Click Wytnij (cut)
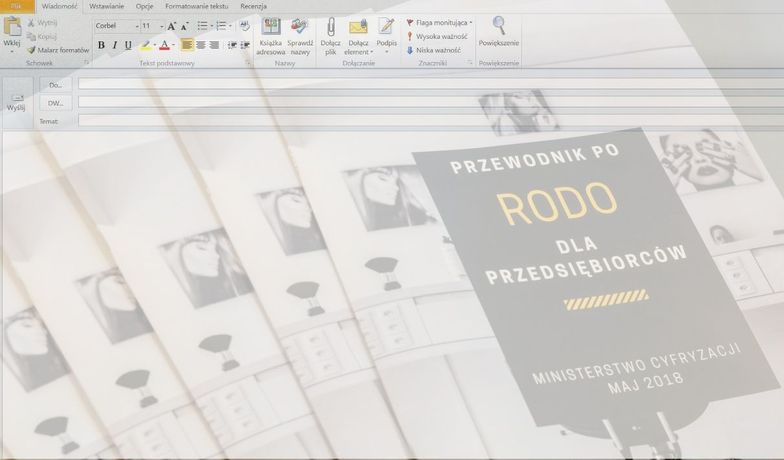This screenshot has width=784, height=460. tap(42, 22)
